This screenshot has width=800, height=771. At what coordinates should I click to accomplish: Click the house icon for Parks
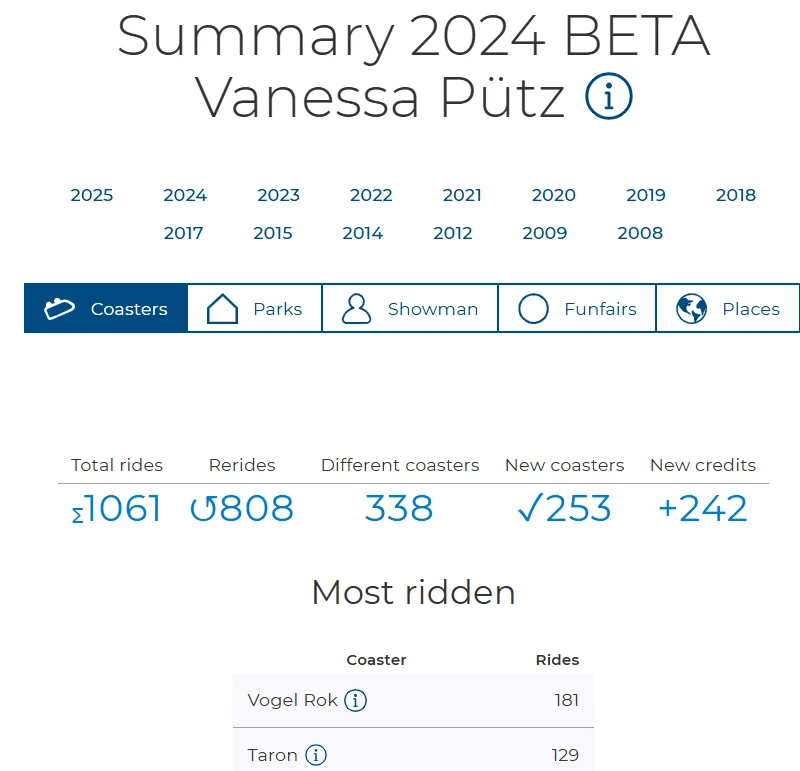tap(222, 309)
